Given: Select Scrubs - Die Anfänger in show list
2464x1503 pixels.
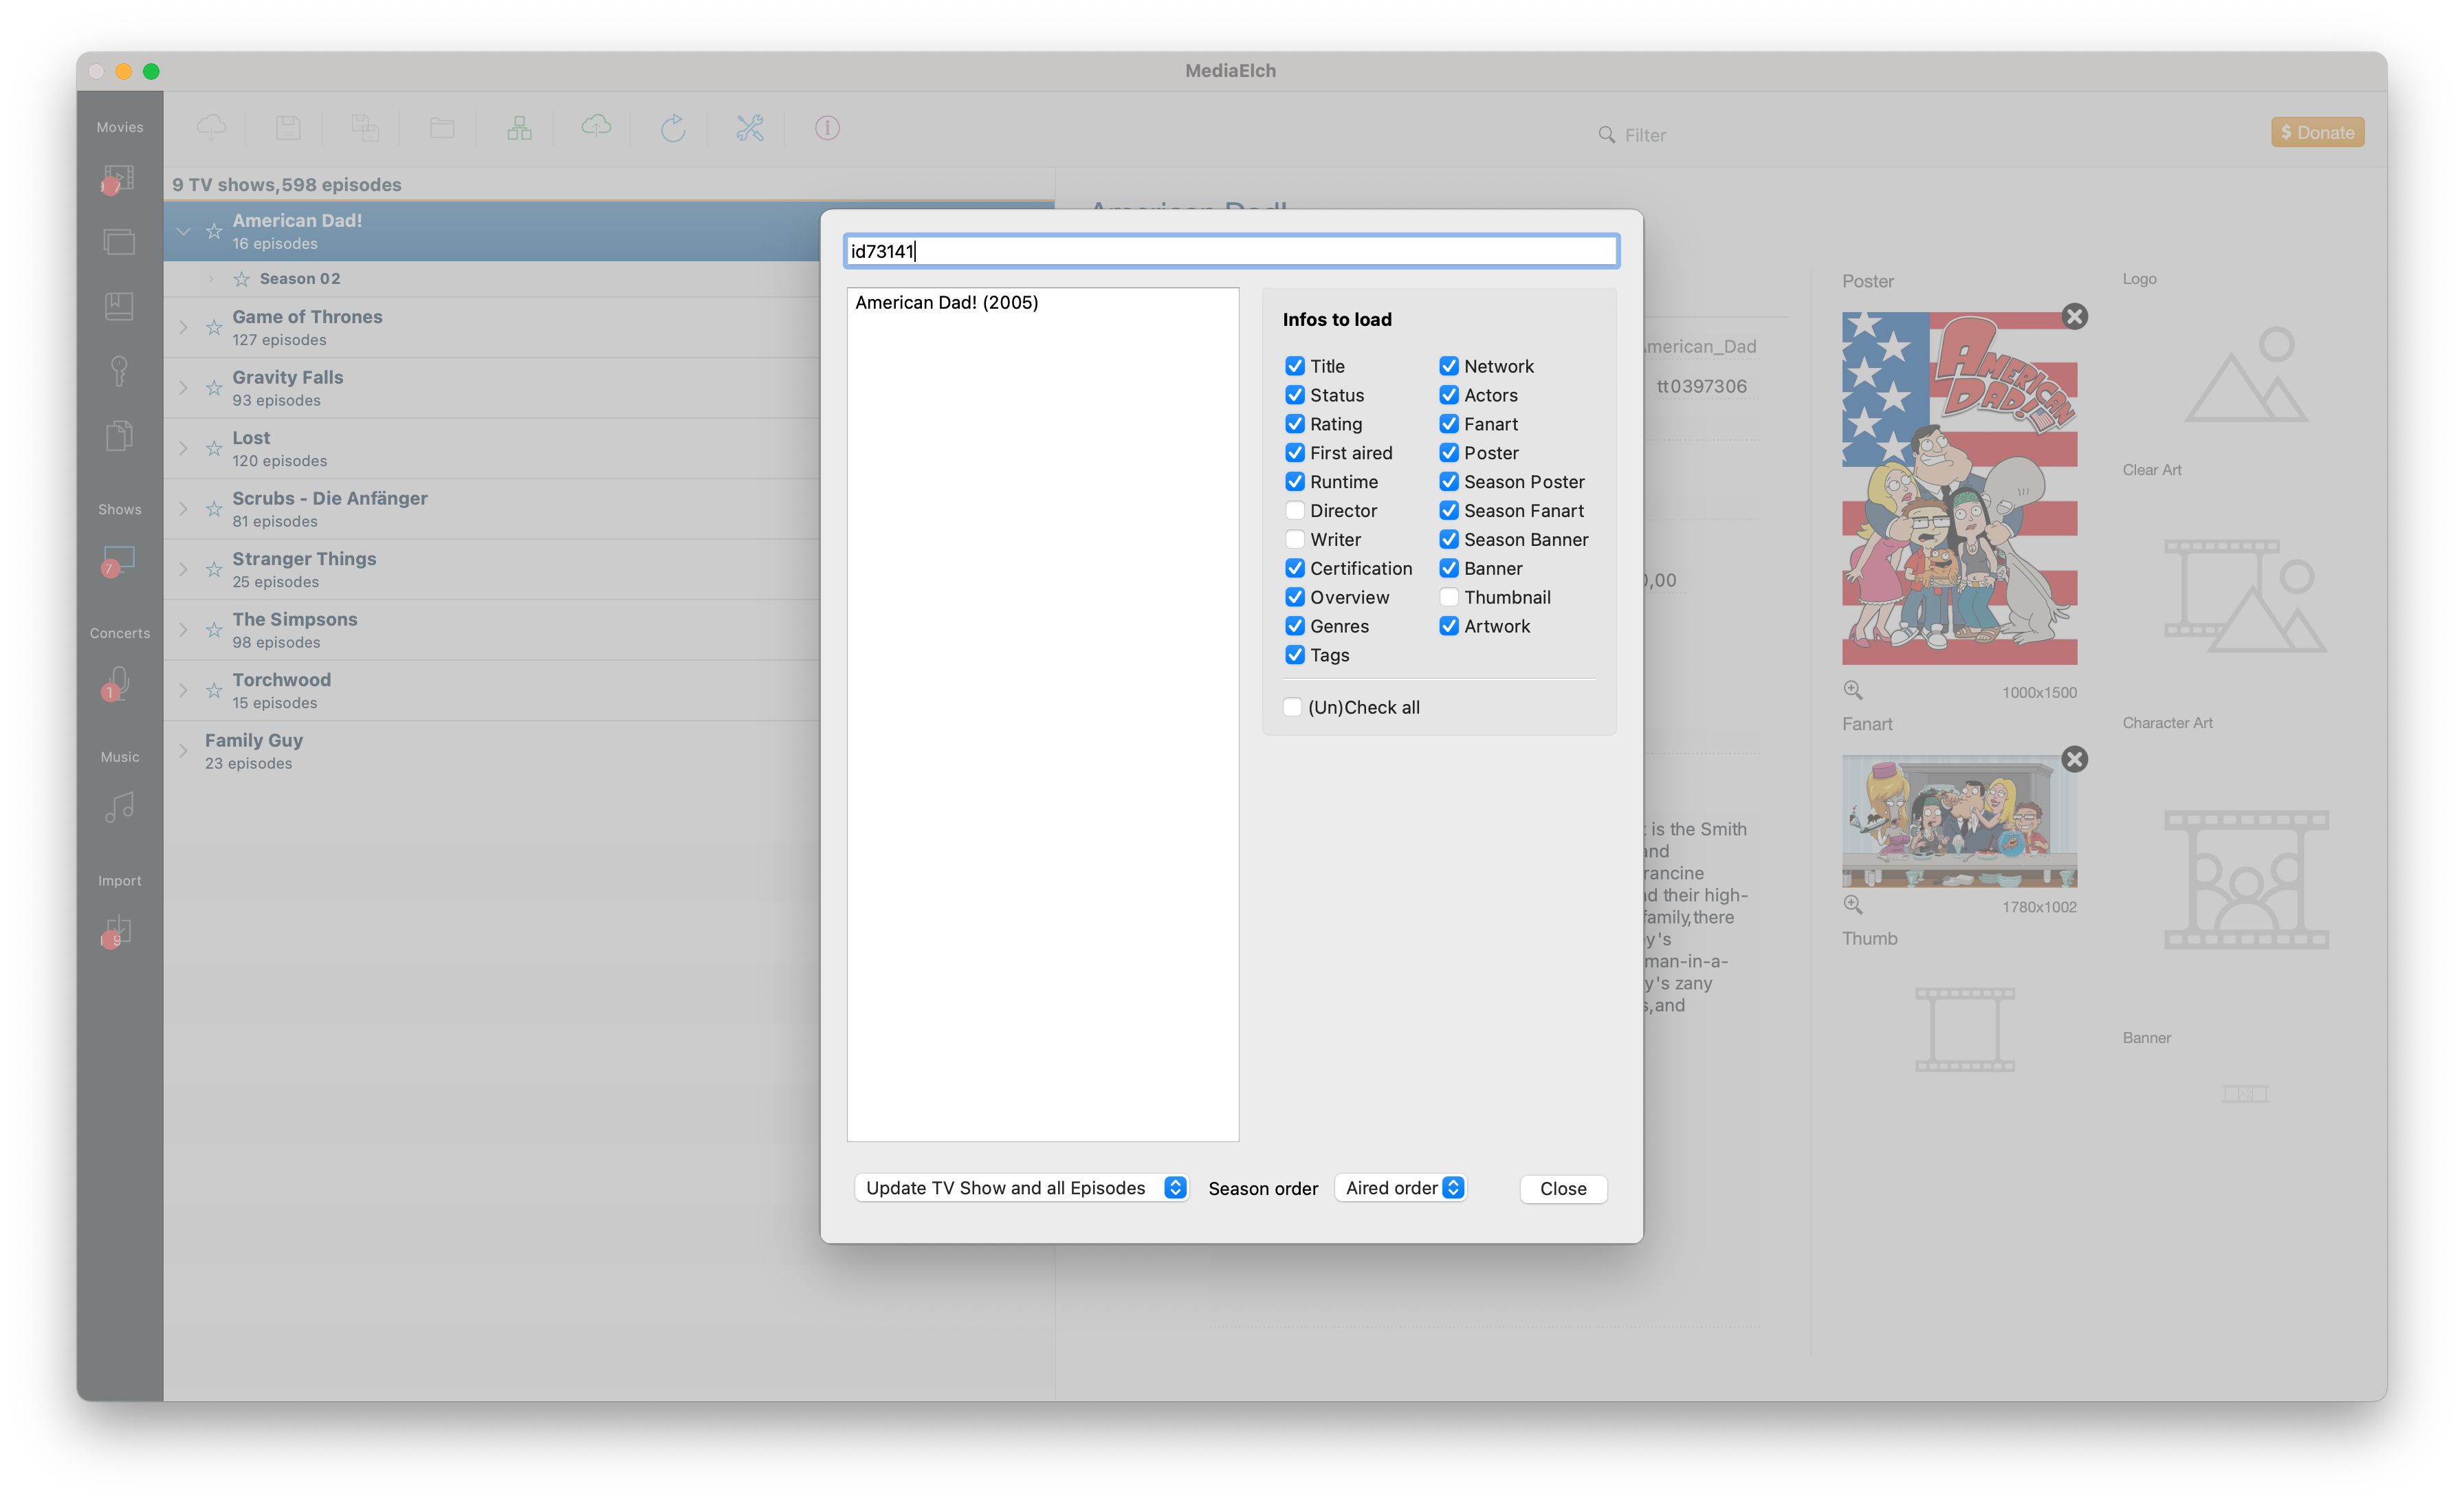Looking at the screenshot, I should [492, 509].
